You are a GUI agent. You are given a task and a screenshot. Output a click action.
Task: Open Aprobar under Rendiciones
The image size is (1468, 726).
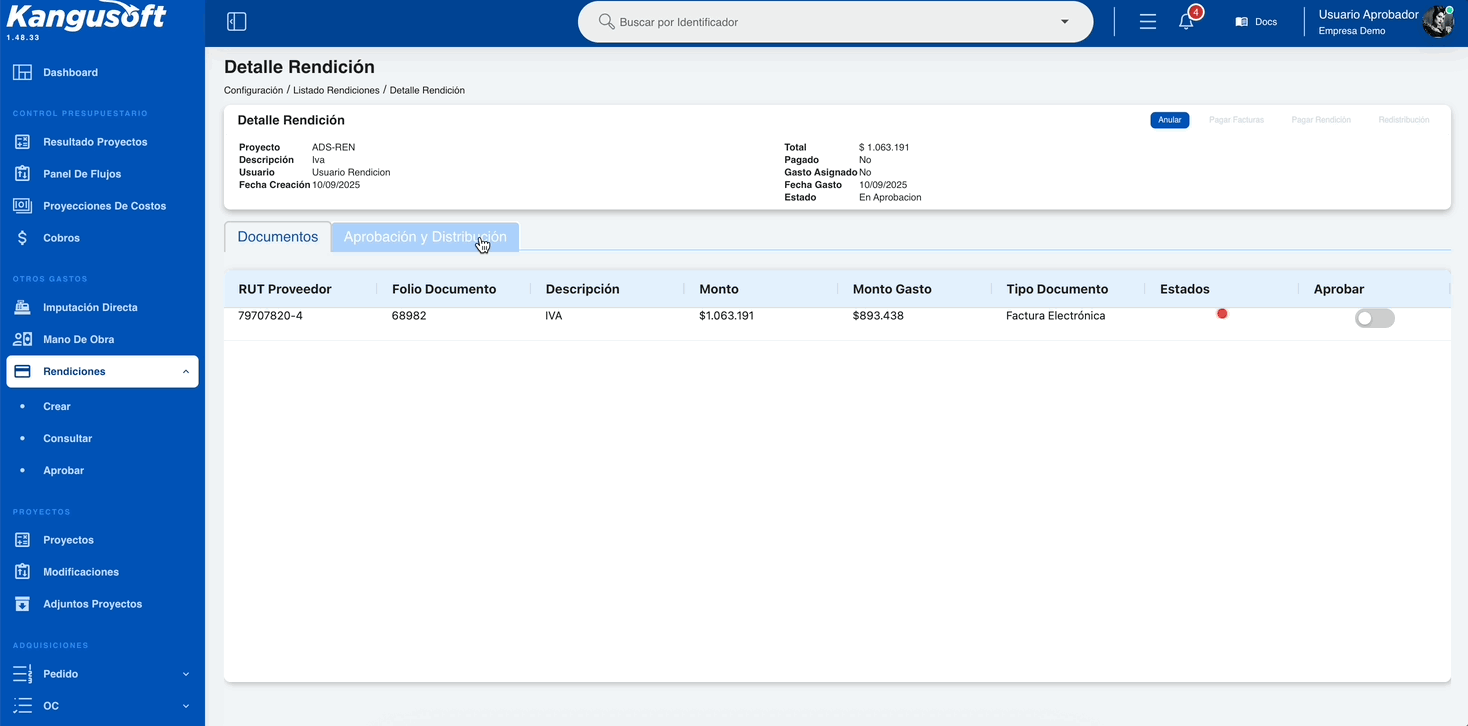(63, 471)
